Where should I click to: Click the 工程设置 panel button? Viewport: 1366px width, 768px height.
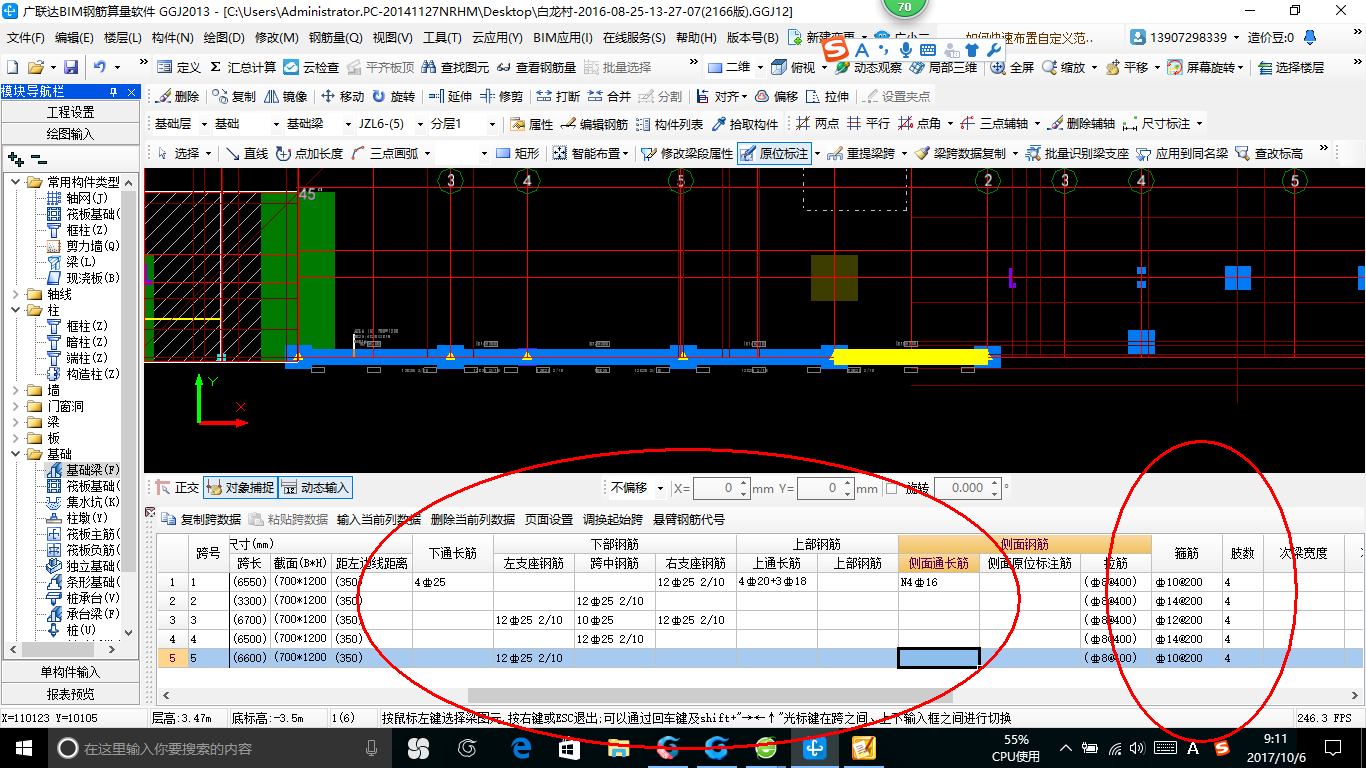[x=71, y=112]
